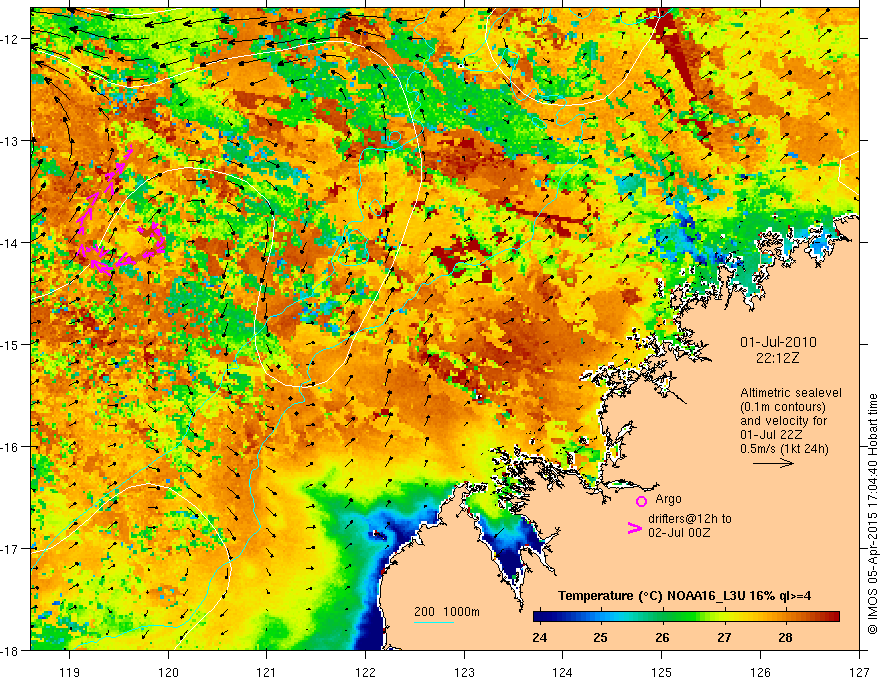Click the temperature color bar

click(686, 617)
